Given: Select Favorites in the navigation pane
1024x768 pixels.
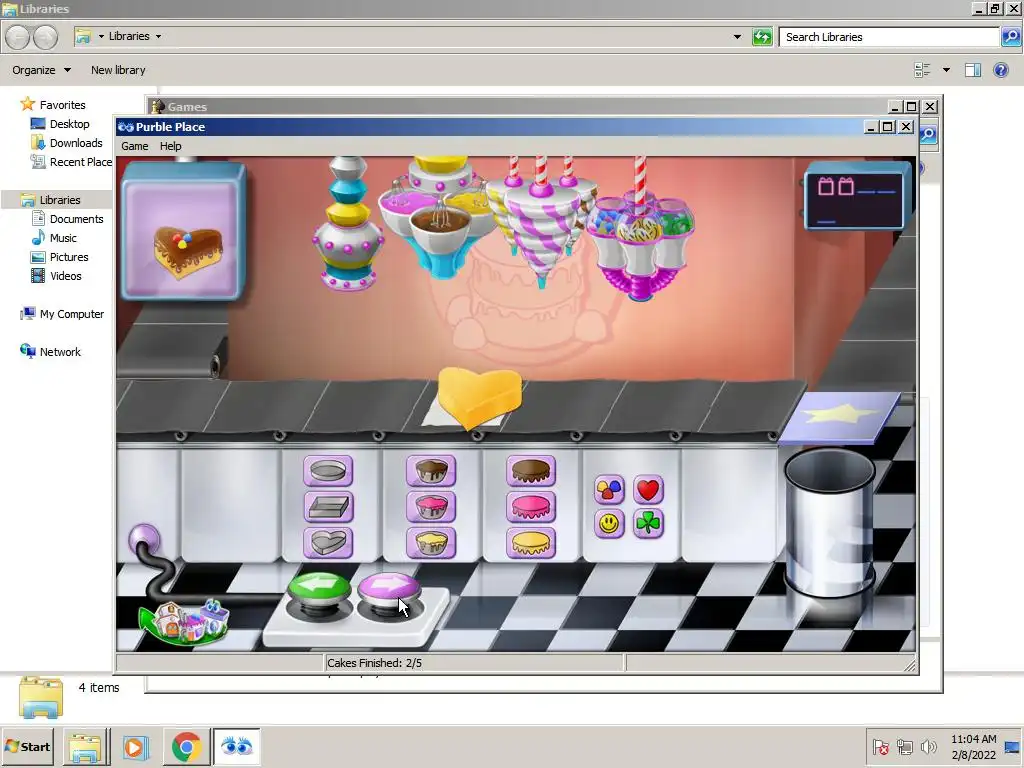Looking at the screenshot, I should tap(53, 104).
